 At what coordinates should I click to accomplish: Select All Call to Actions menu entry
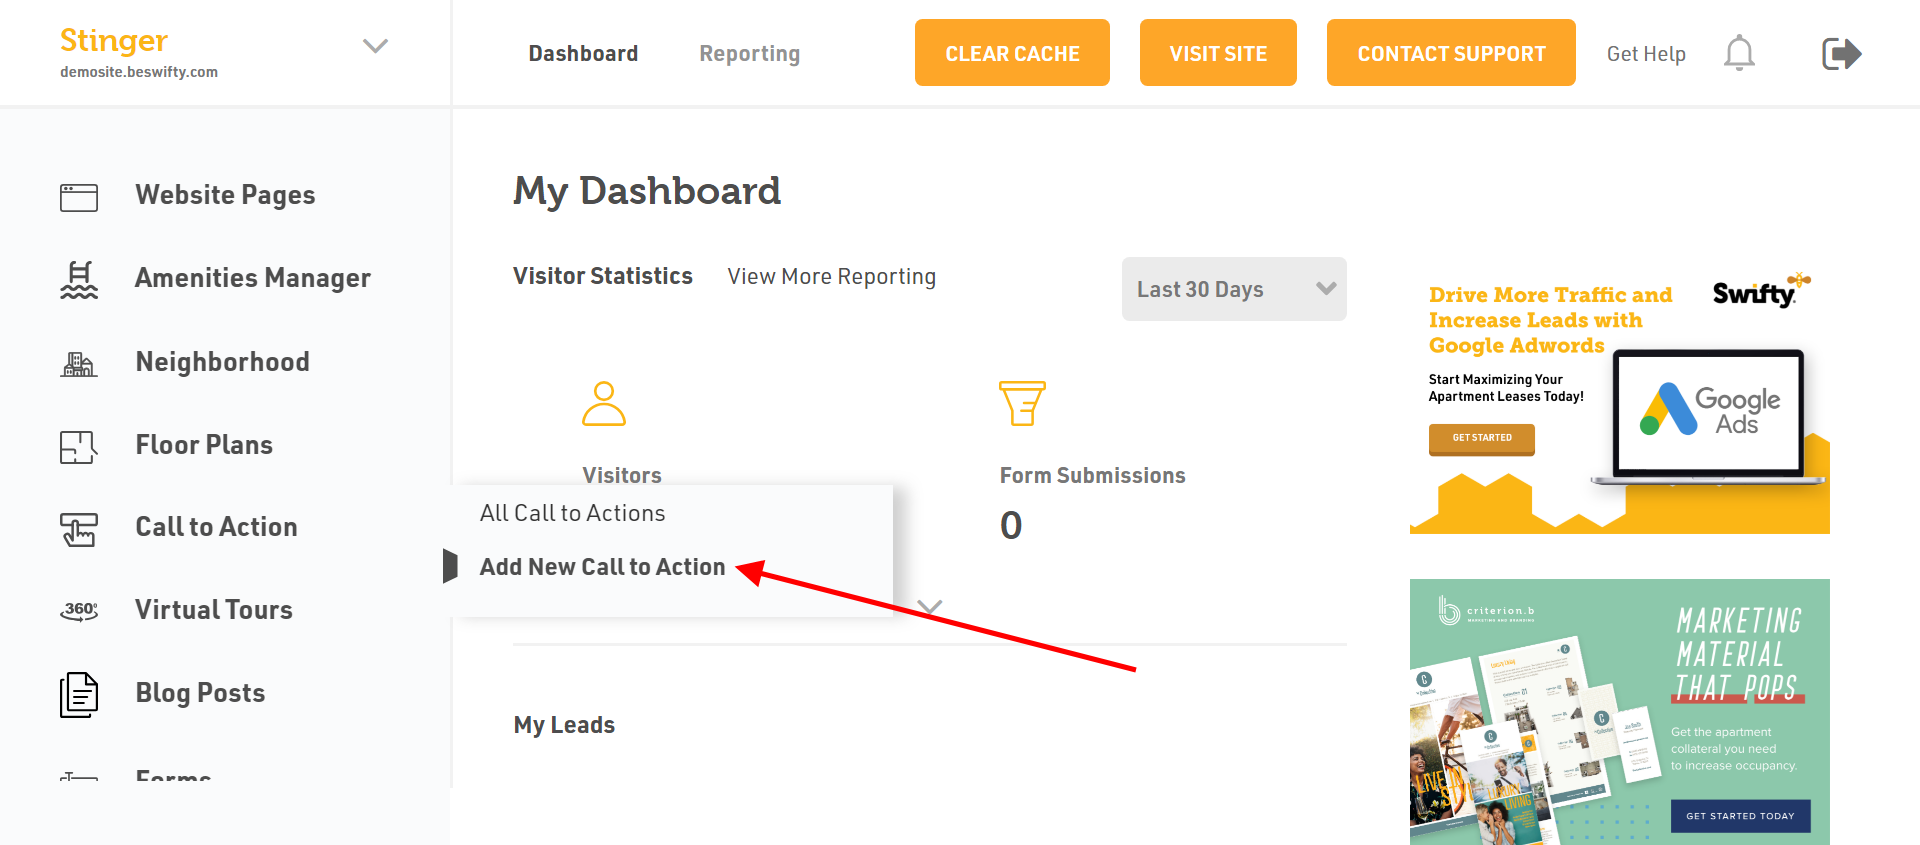(572, 513)
